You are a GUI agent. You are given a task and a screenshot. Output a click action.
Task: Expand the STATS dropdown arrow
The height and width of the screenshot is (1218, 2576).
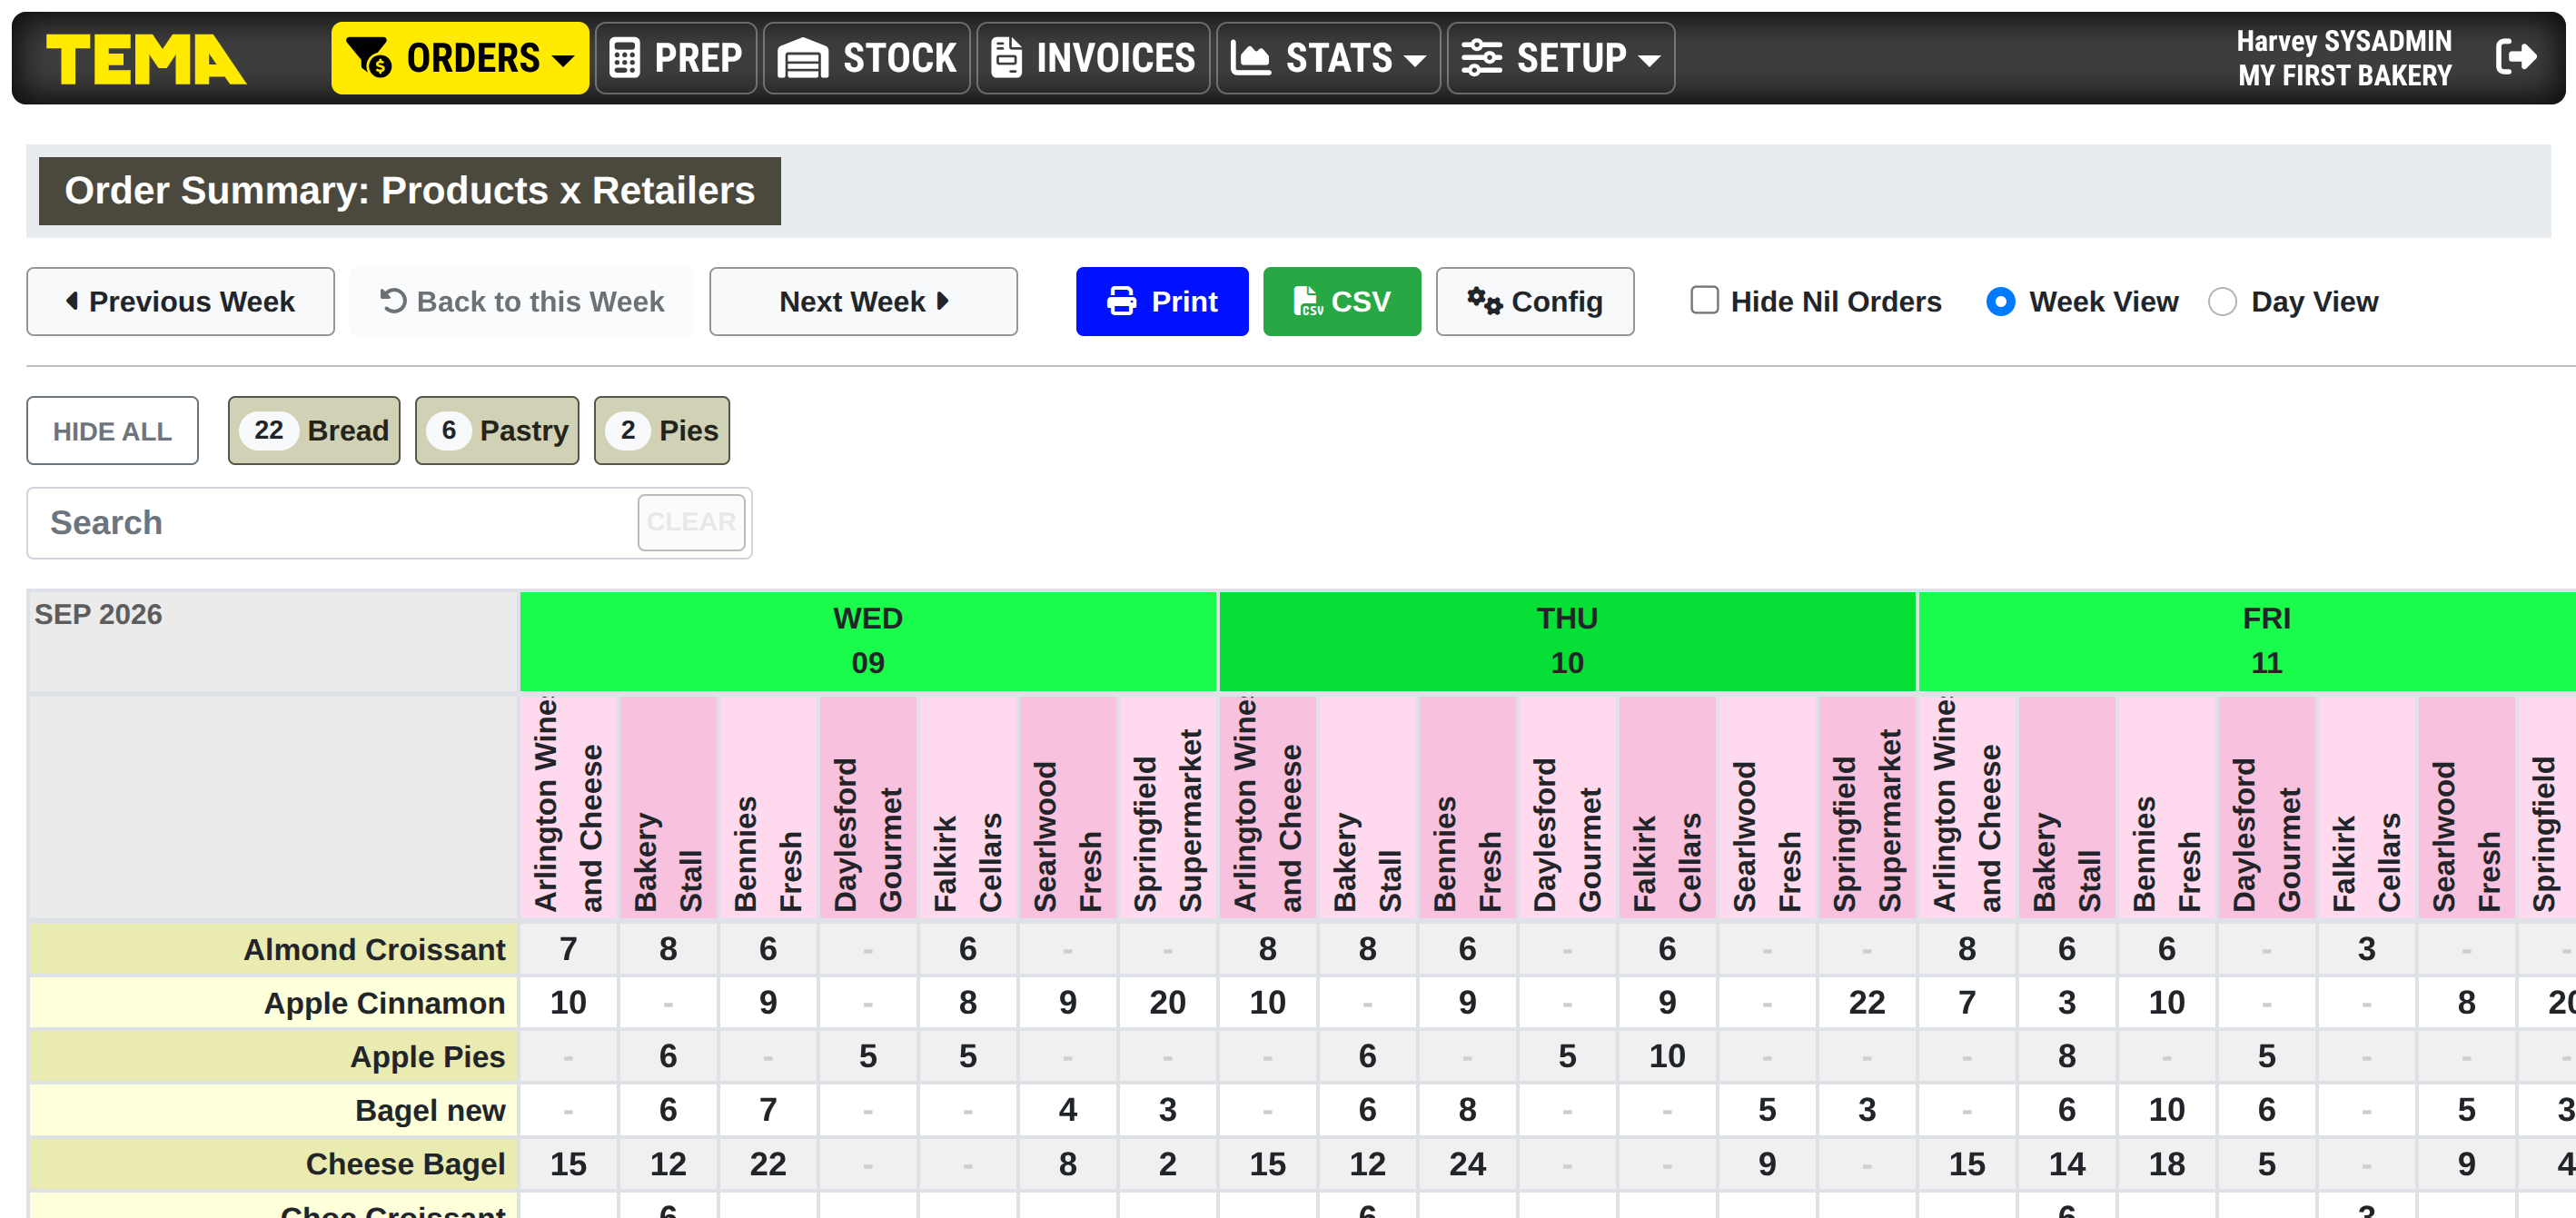(x=1414, y=60)
